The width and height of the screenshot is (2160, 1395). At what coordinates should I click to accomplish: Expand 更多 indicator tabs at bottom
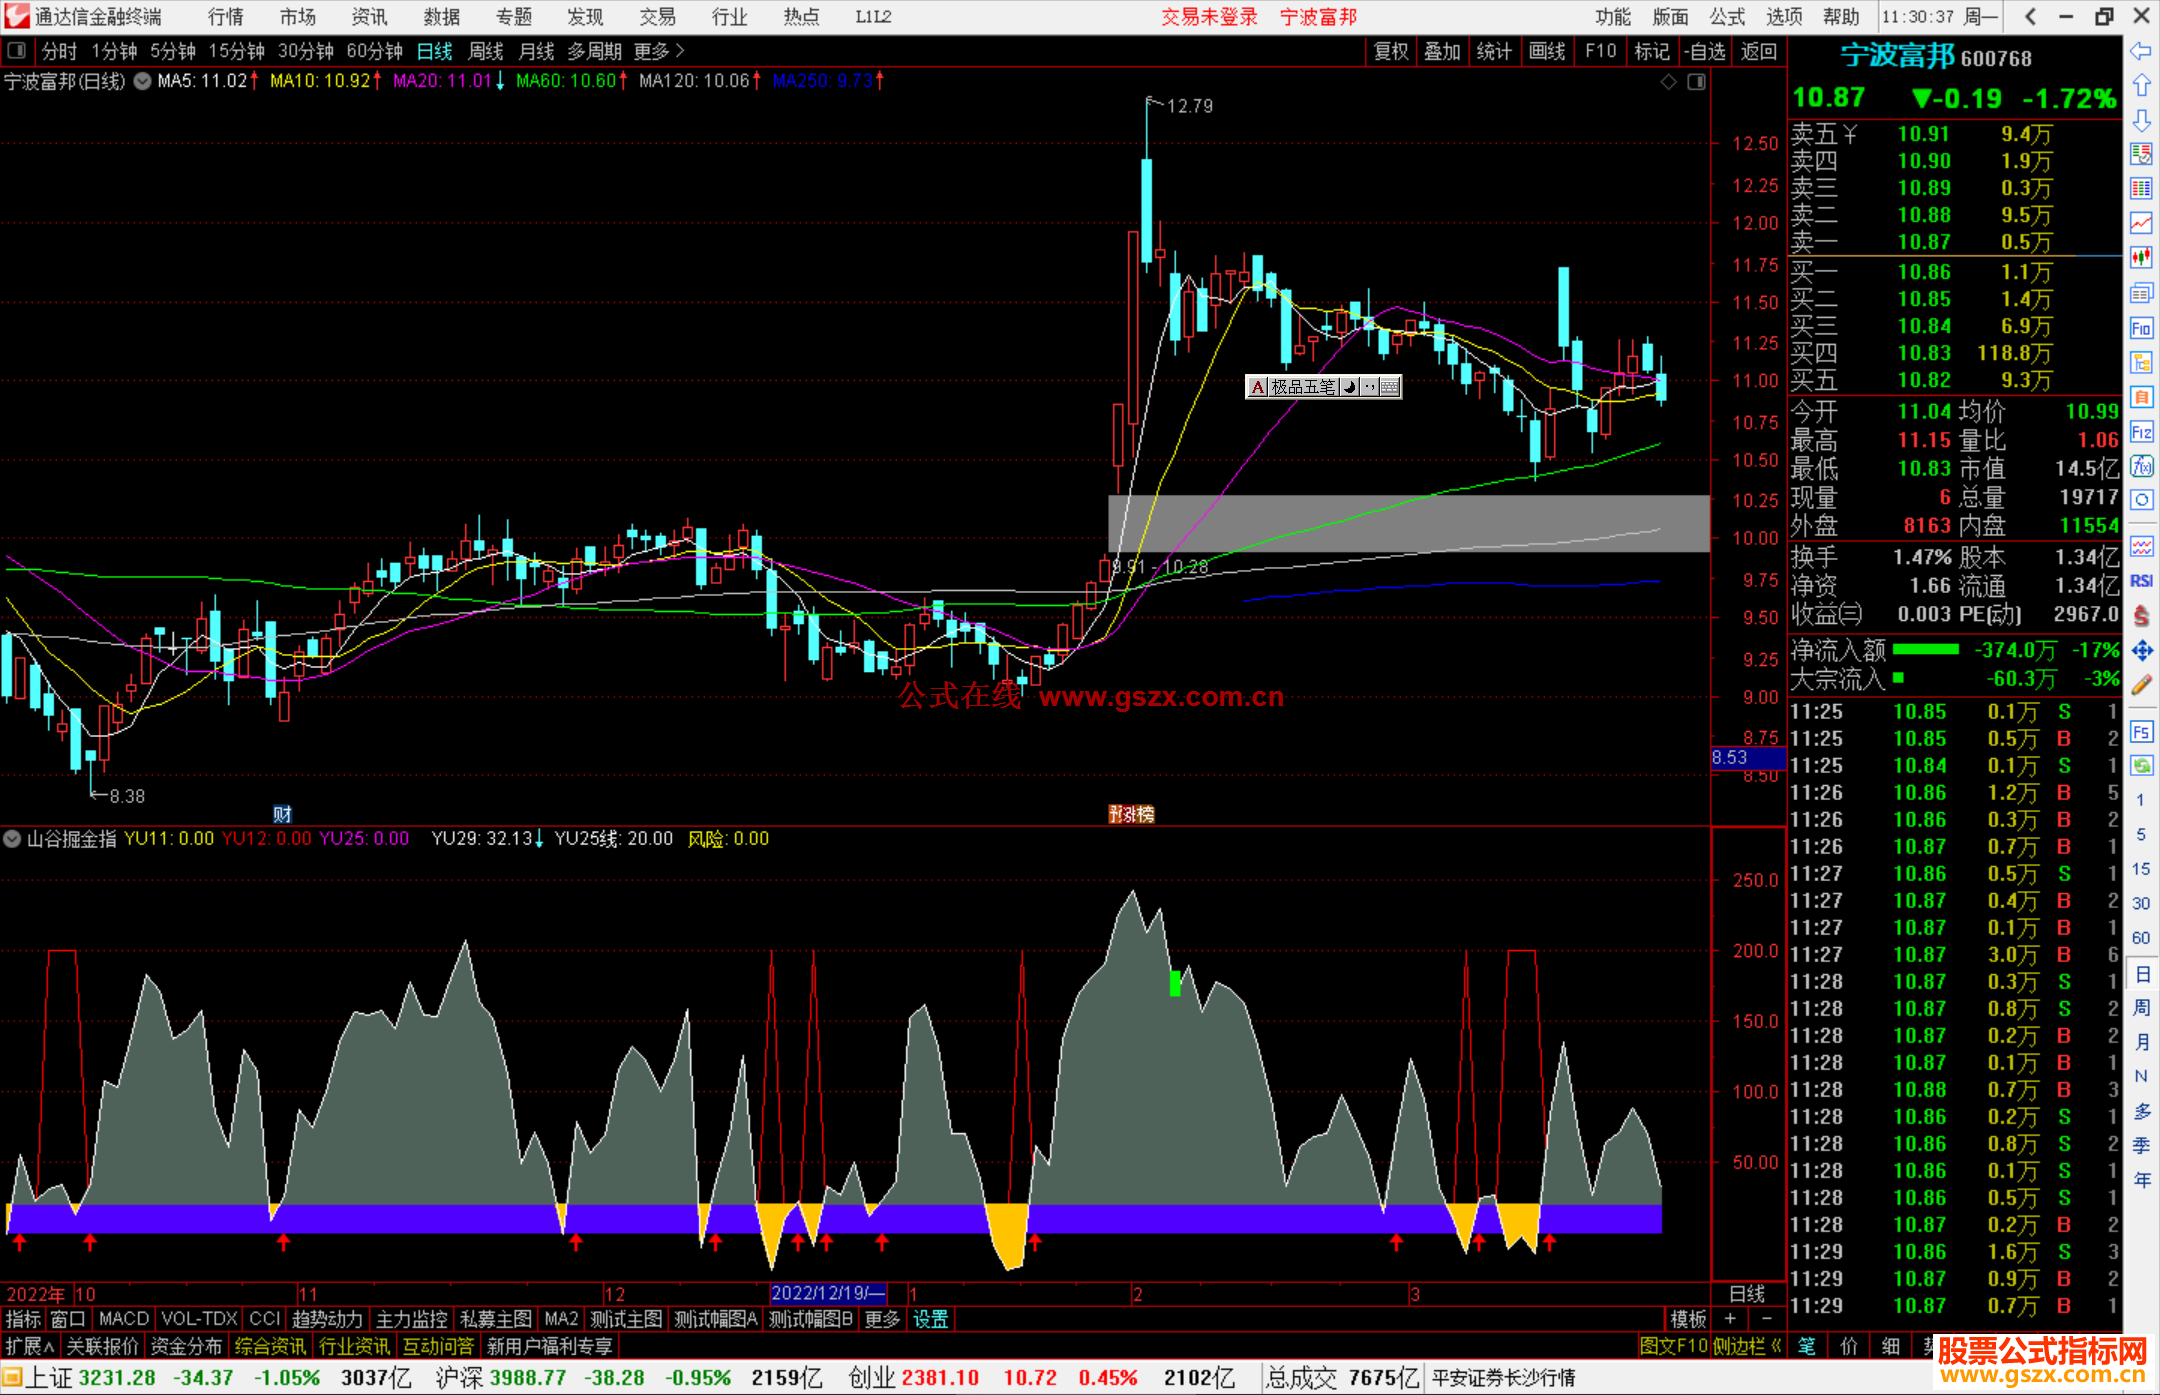point(881,1319)
